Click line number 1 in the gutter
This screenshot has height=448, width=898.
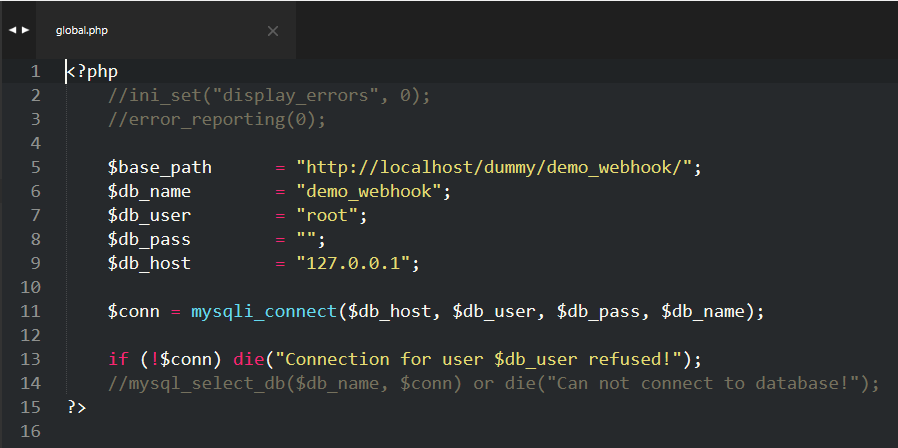point(35,72)
